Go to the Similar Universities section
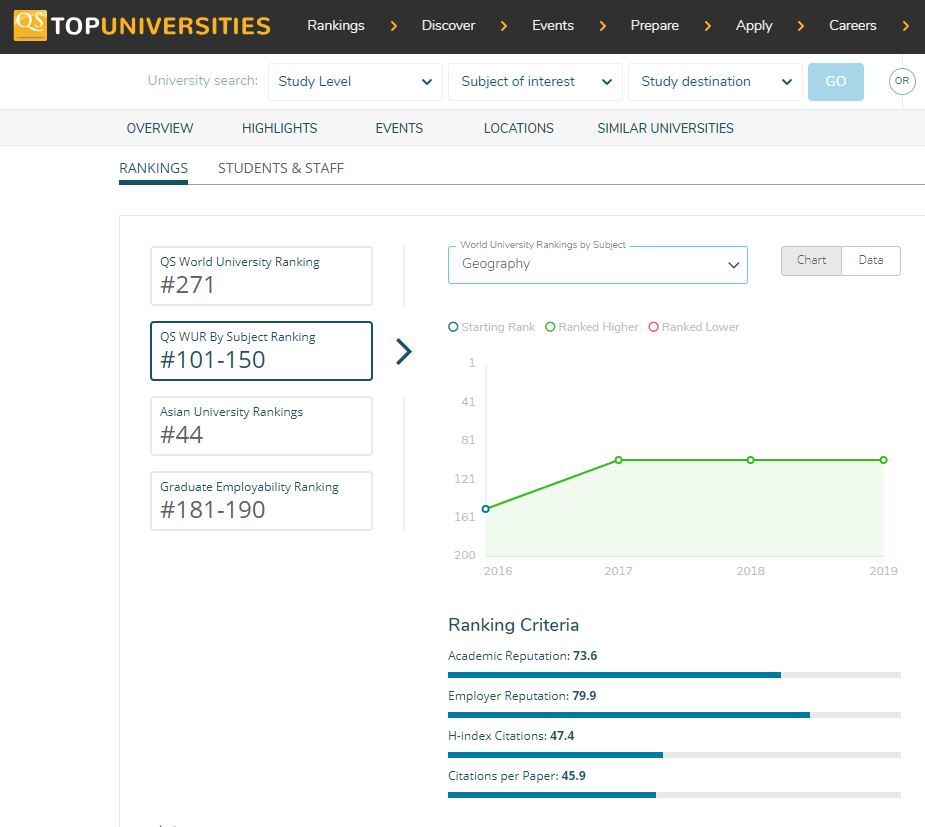 (x=665, y=128)
